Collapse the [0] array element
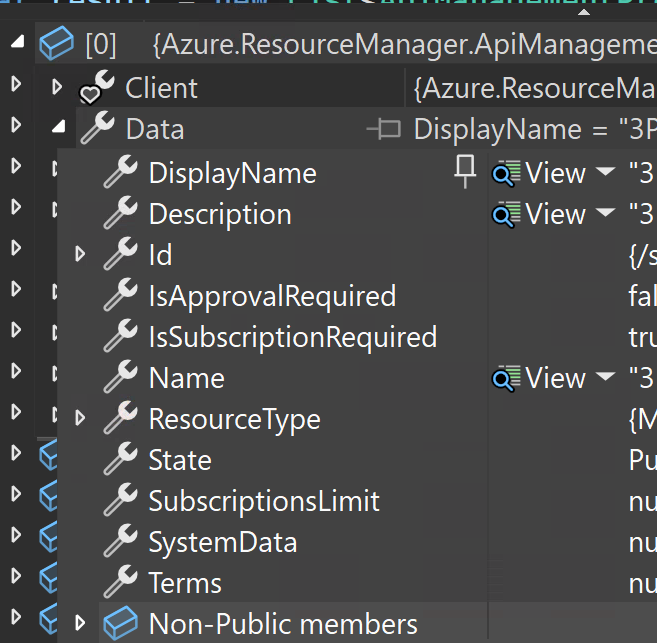The height and width of the screenshot is (643, 657). pos(17,41)
